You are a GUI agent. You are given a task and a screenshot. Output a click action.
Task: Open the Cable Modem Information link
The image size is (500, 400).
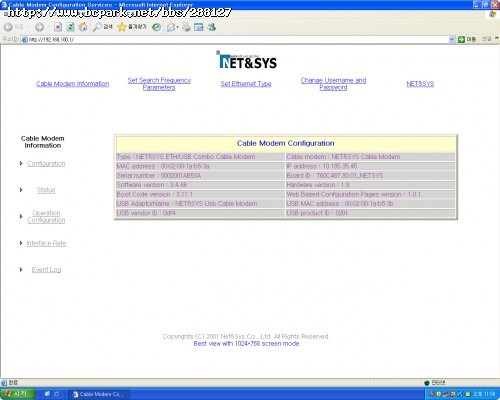(x=73, y=84)
